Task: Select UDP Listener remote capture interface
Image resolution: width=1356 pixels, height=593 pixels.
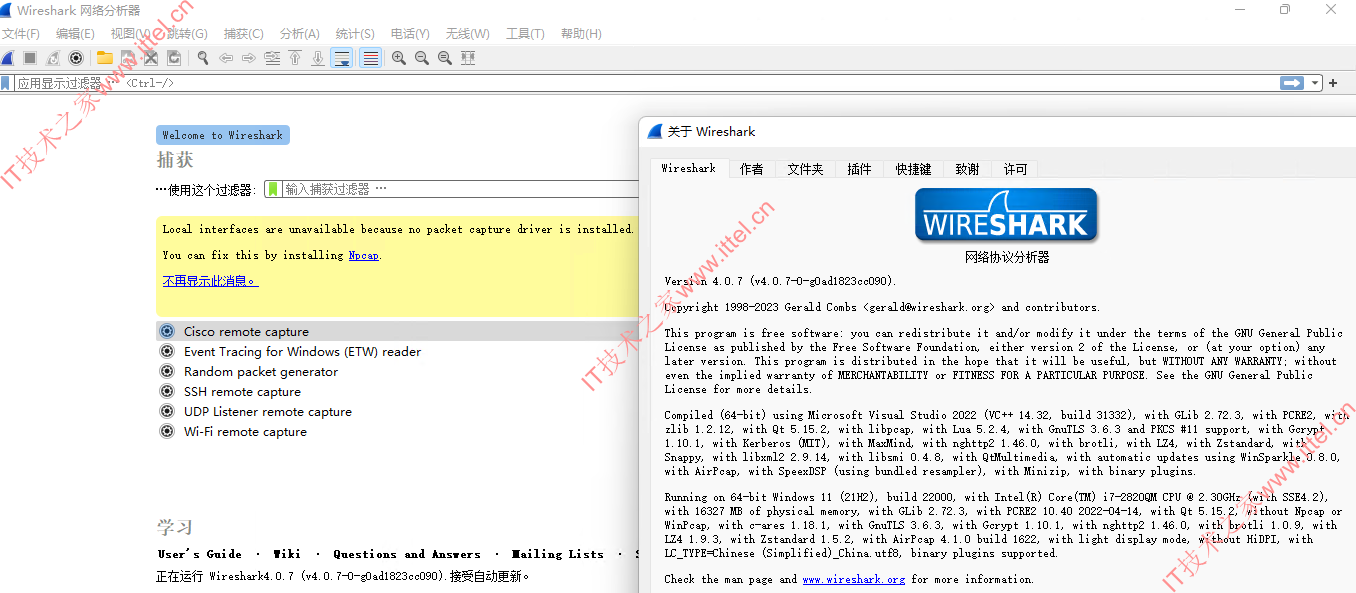Action: click(268, 411)
